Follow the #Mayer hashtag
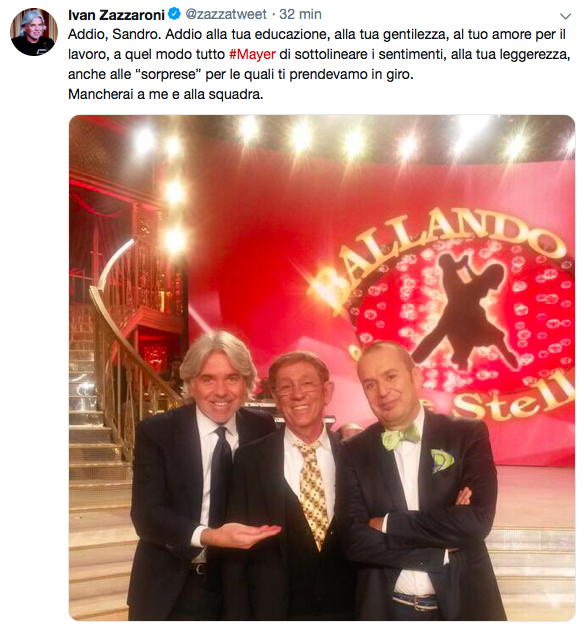 point(252,54)
